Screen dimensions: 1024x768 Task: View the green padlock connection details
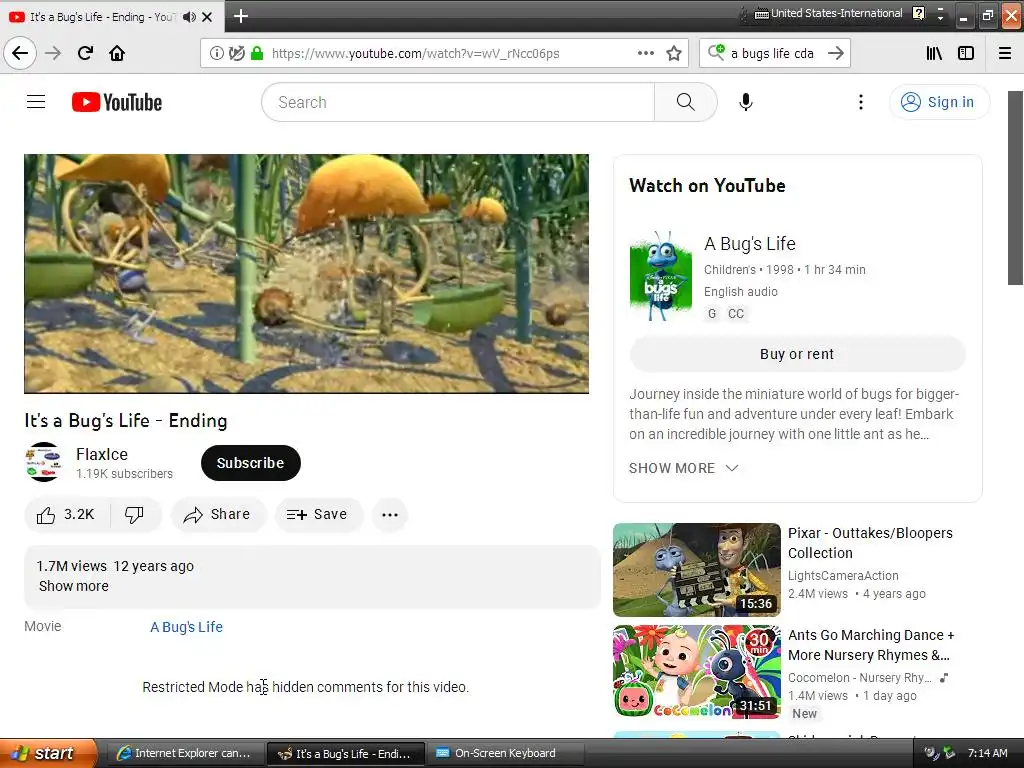tap(257, 53)
